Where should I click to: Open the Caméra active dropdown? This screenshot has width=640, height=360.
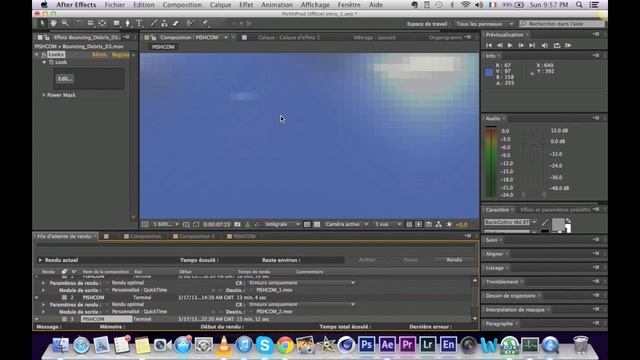pyautogui.click(x=346, y=224)
